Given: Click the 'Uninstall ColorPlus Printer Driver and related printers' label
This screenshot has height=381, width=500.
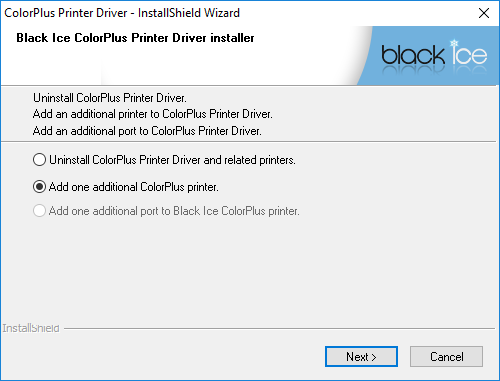Looking at the screenshot, I should [x=172, y=160].
